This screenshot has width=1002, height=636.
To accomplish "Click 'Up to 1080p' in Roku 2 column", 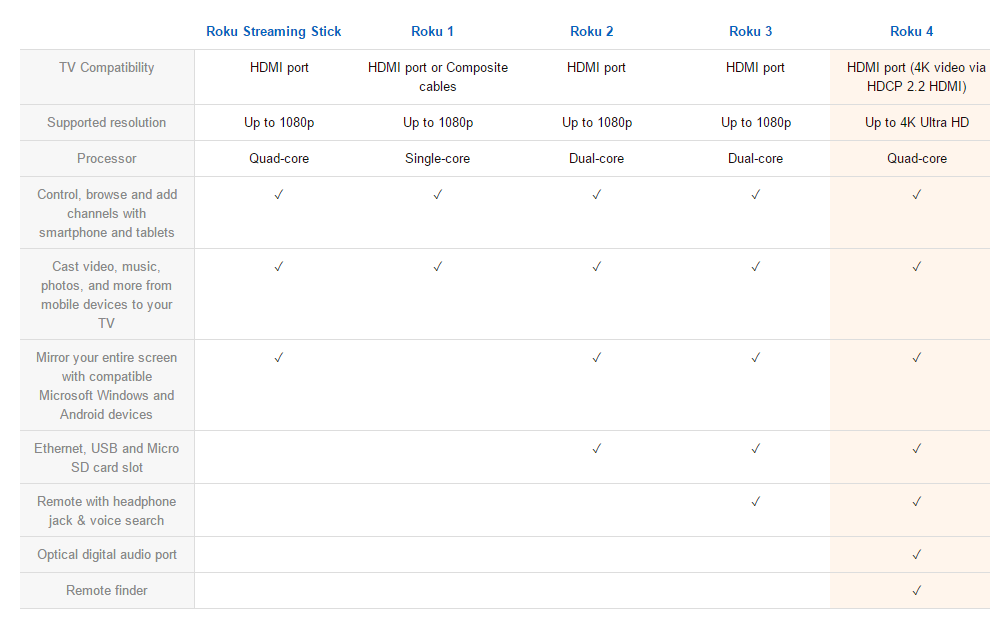I will pos(597,122).
